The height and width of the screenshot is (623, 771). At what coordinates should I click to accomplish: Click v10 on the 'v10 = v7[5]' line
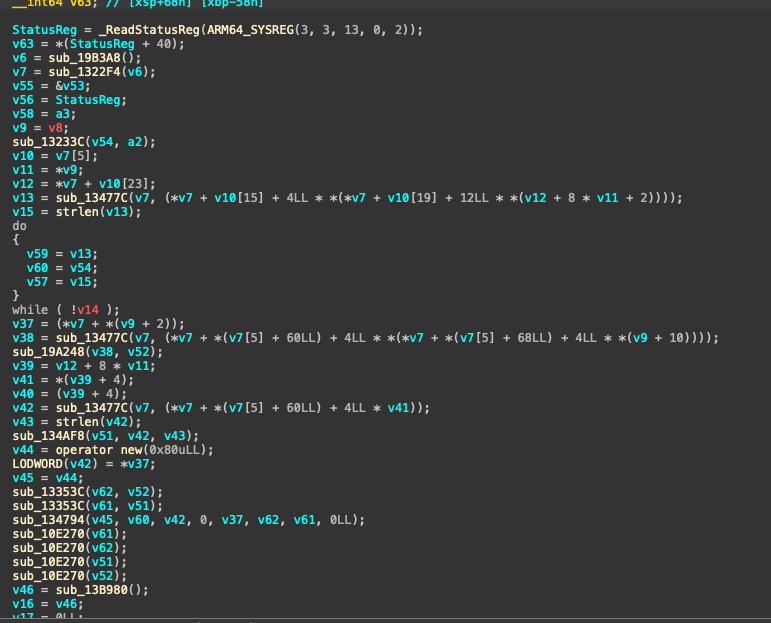pos(23,156)
